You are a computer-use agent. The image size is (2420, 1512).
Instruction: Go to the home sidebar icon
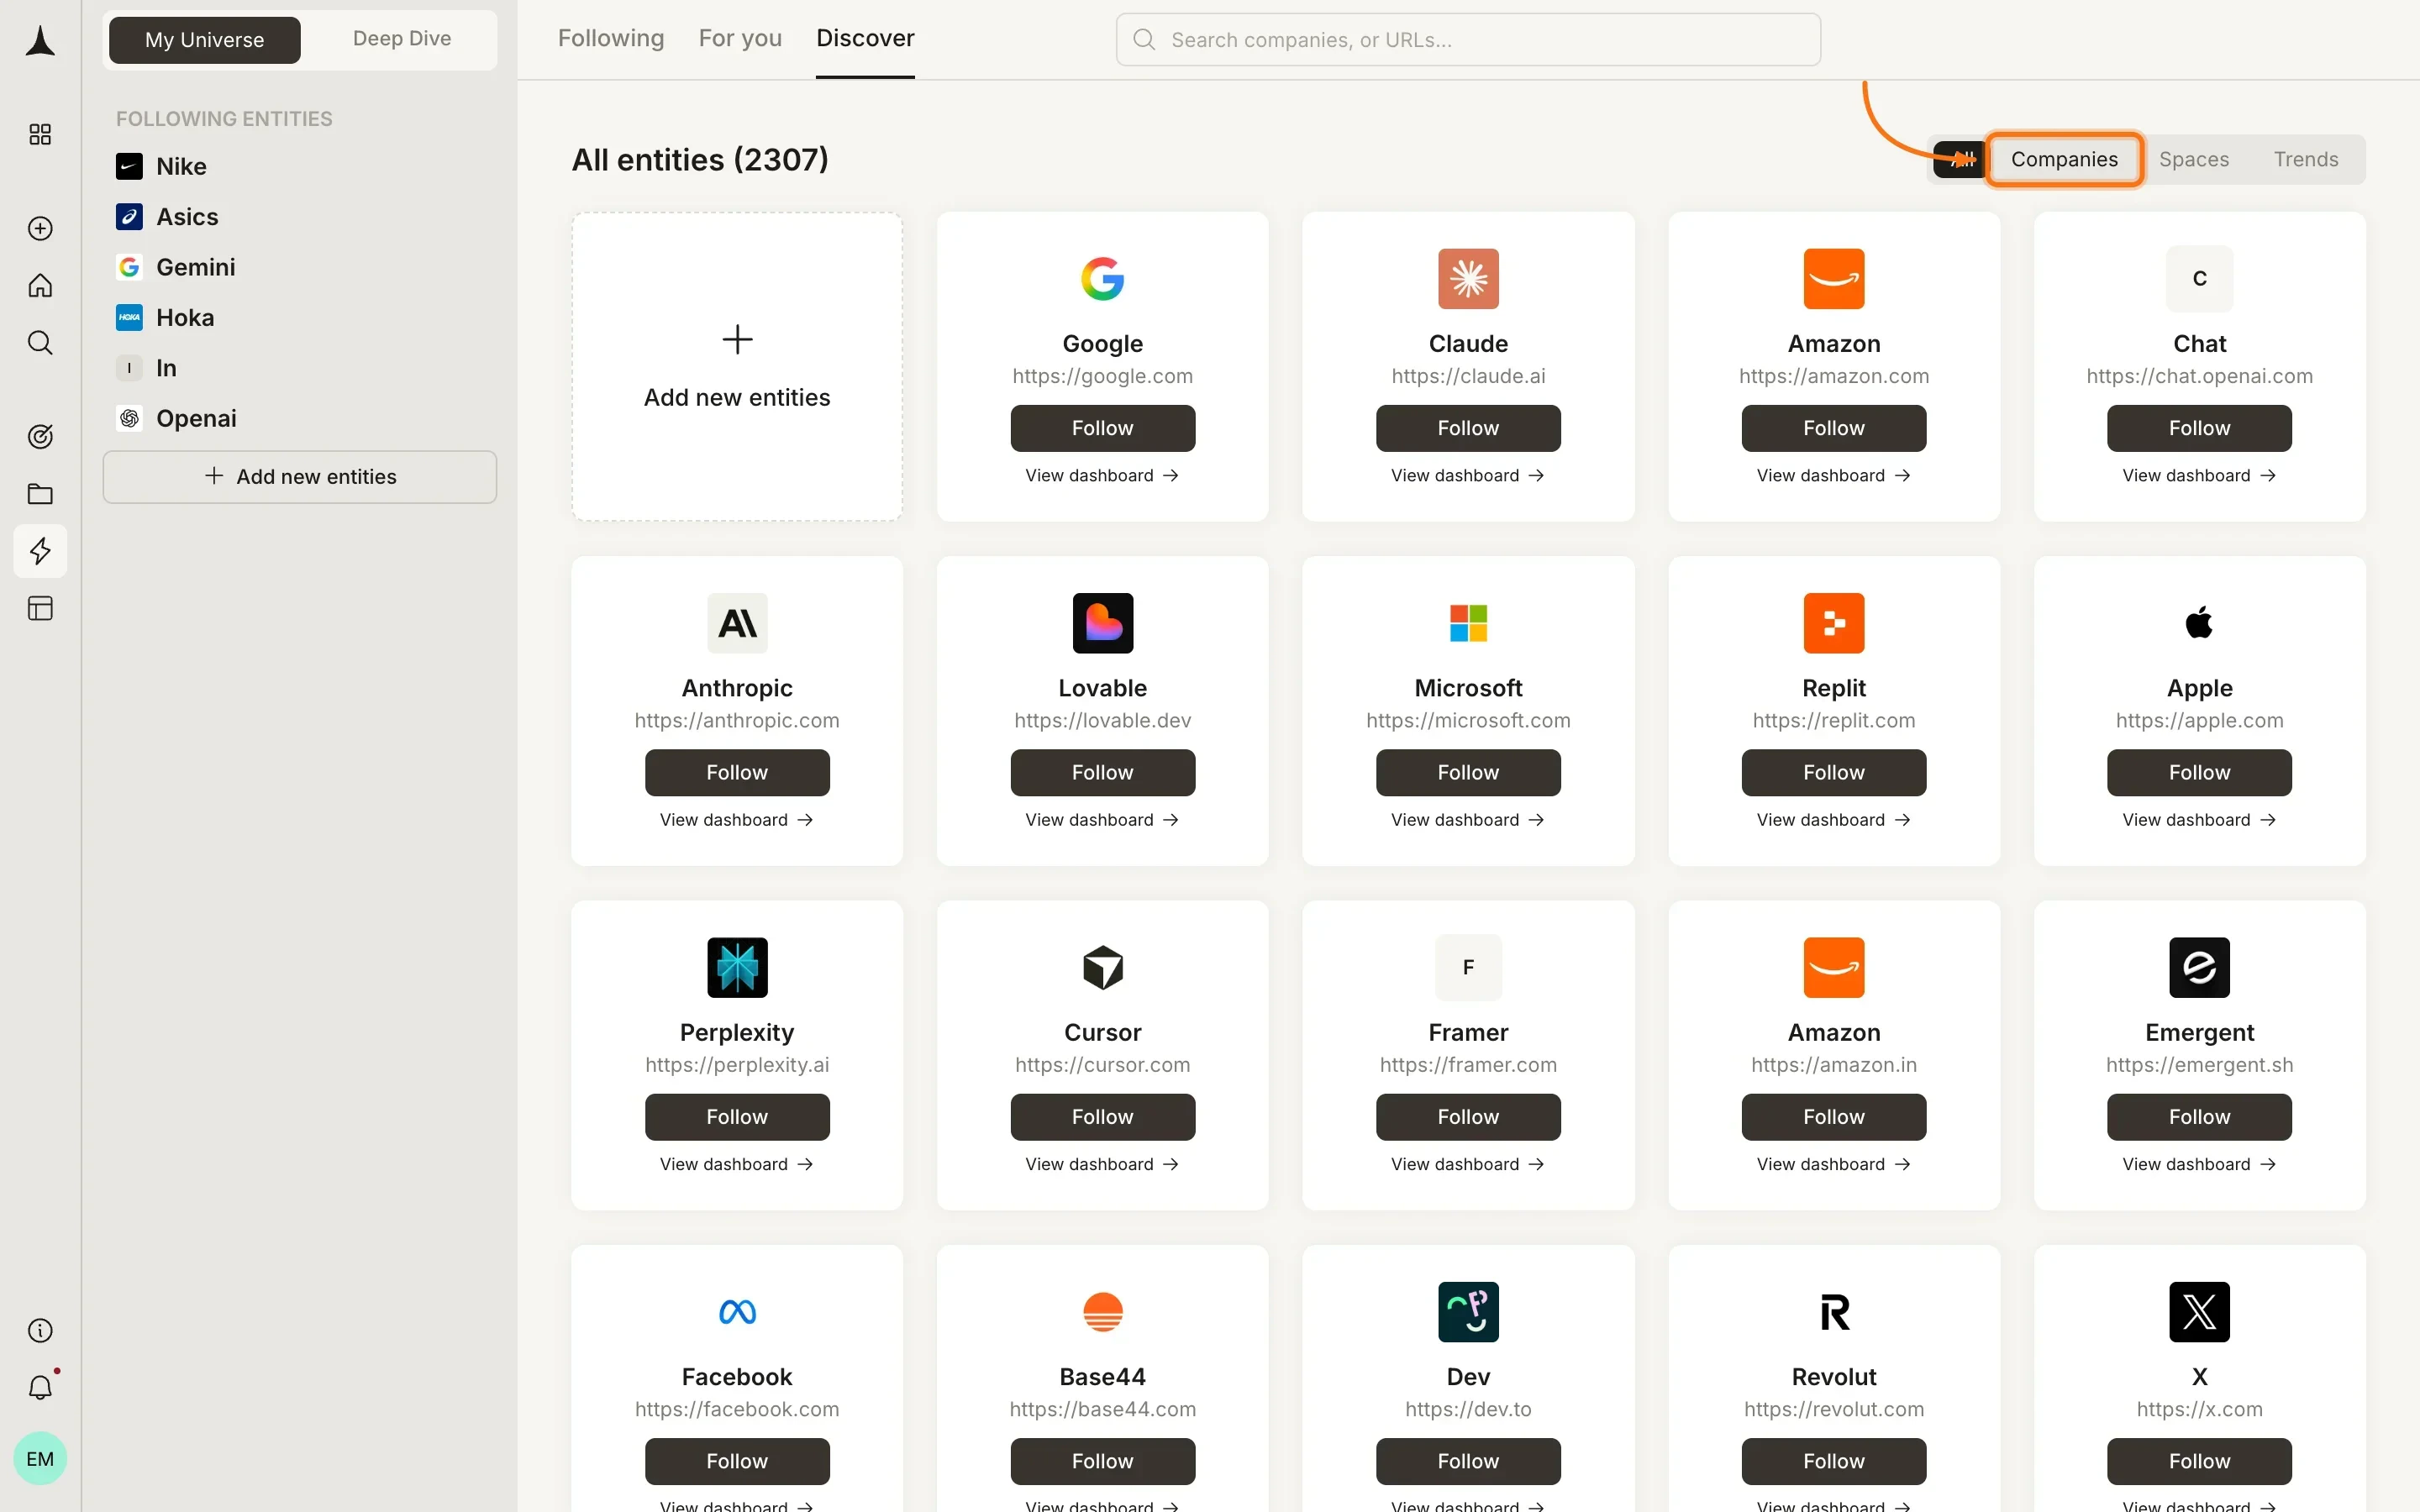(40, 286)
